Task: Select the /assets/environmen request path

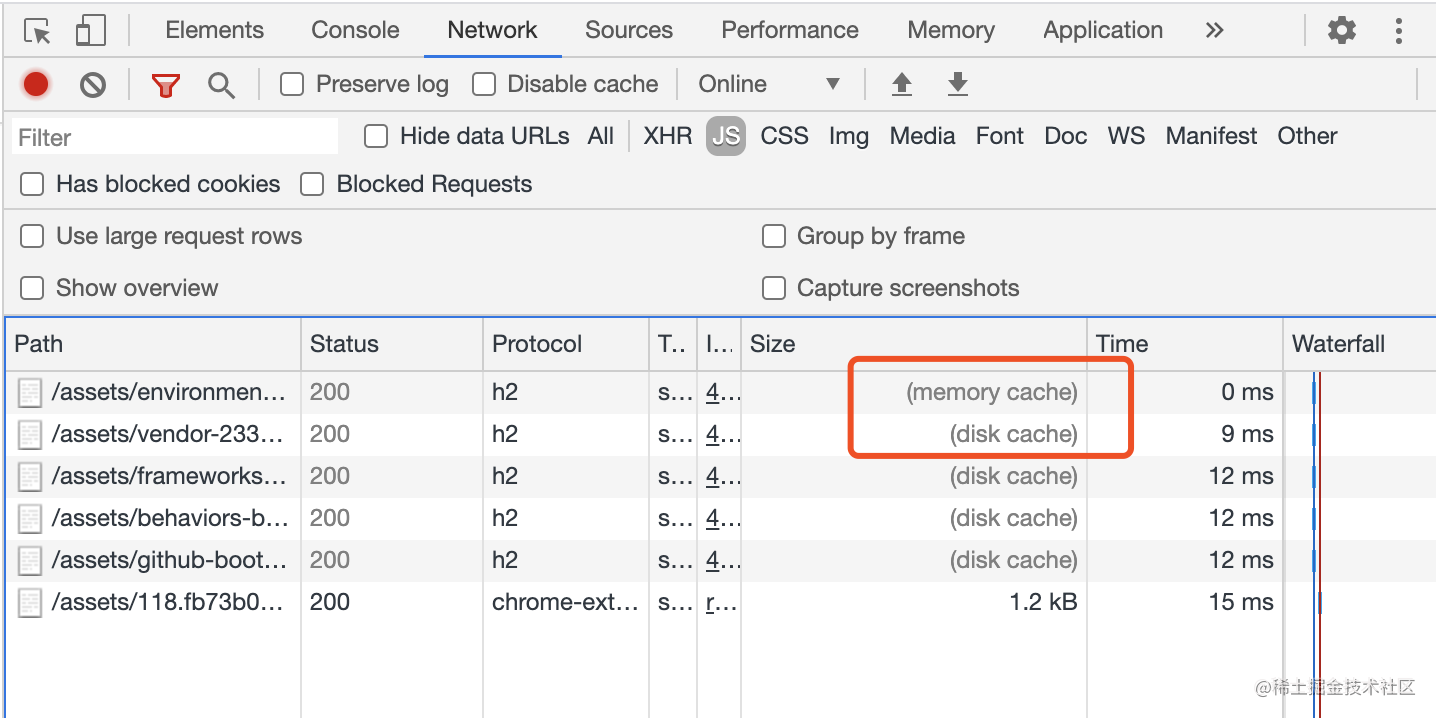Action: click(169, 392)
